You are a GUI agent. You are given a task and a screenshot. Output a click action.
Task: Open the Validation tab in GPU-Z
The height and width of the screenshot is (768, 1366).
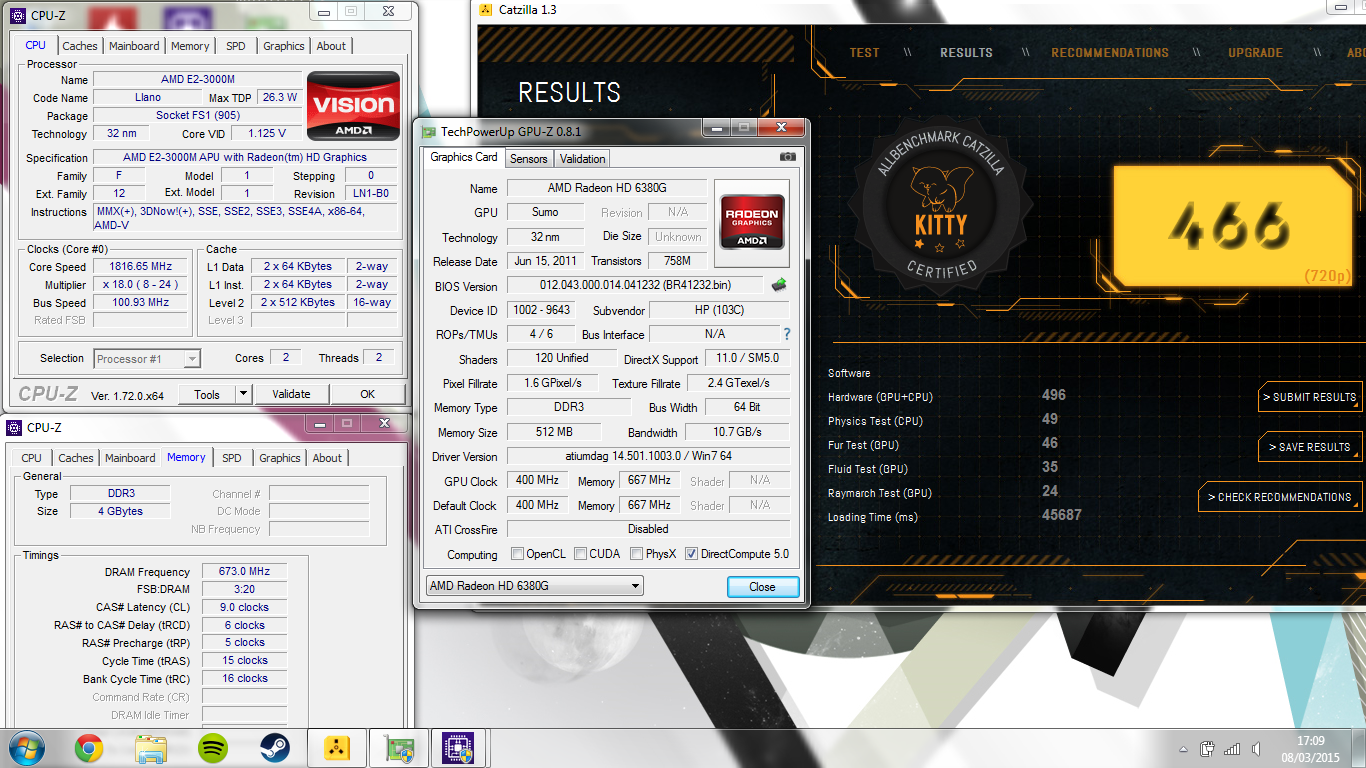tap(582, 159)
